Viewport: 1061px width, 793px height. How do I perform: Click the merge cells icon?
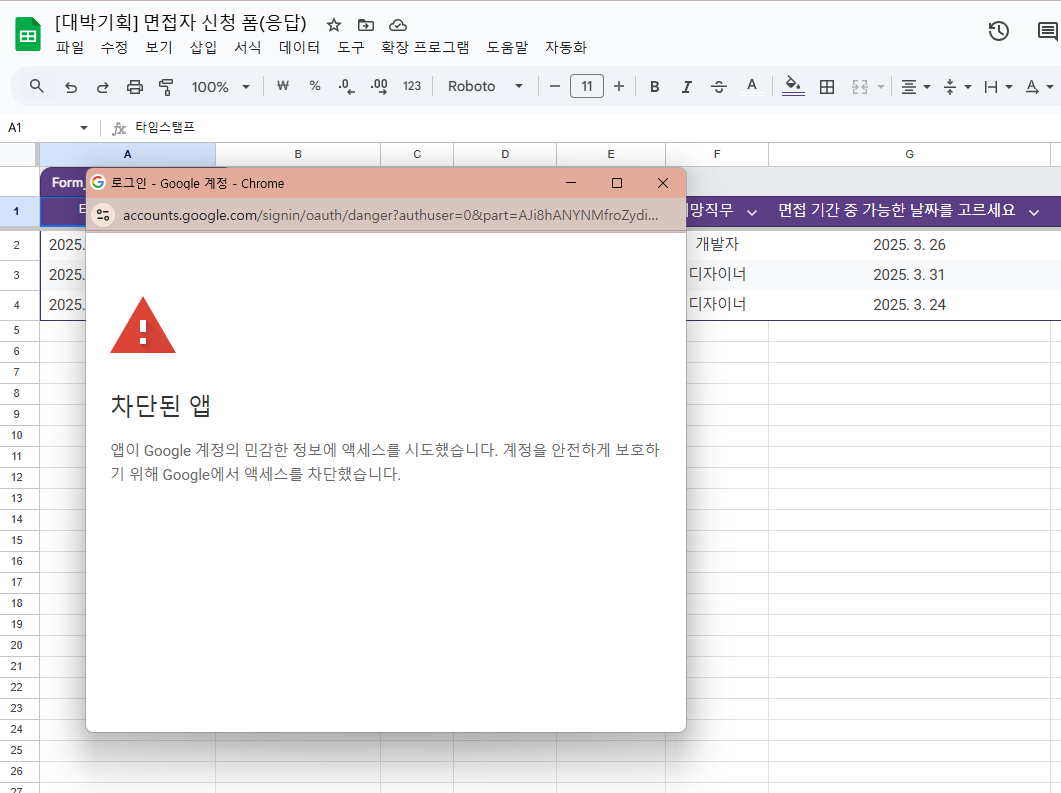coord(859,87)
